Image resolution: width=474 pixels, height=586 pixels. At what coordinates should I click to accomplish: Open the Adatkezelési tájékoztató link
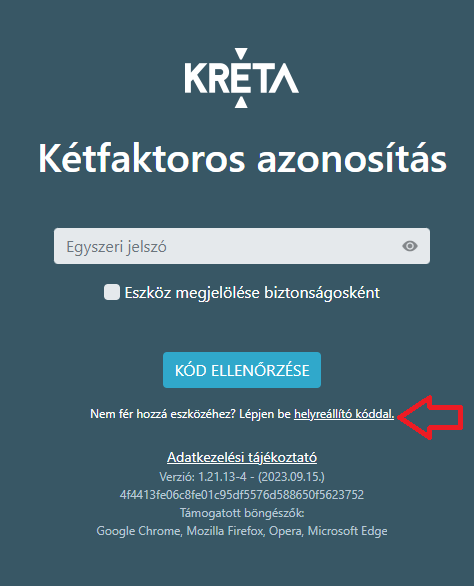[x=242, y=457]
